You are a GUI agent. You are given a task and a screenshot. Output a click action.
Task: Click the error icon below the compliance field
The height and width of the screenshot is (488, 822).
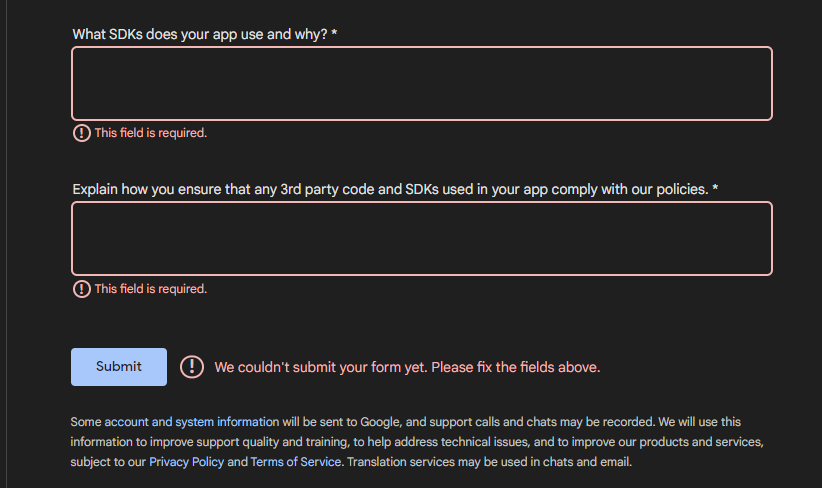pyautogui.click(x=82, y=289)
